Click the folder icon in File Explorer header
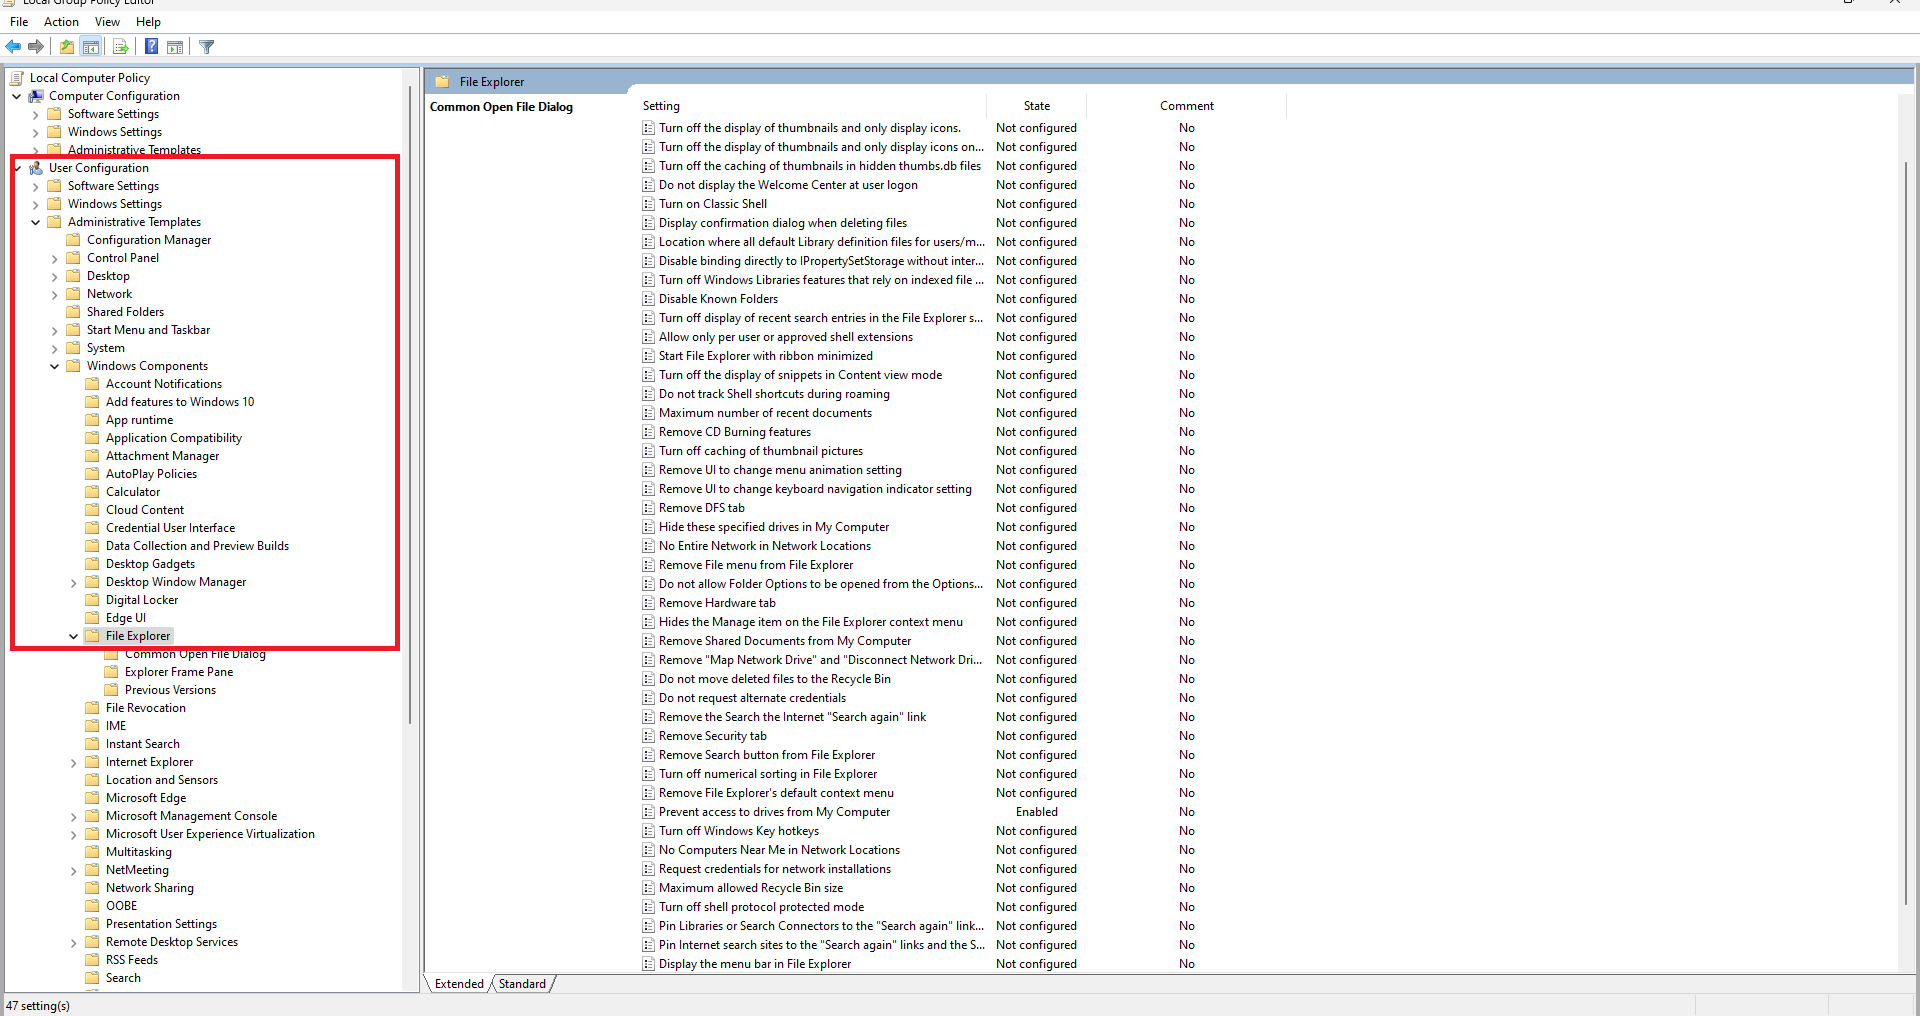 (x=442, y=82)
